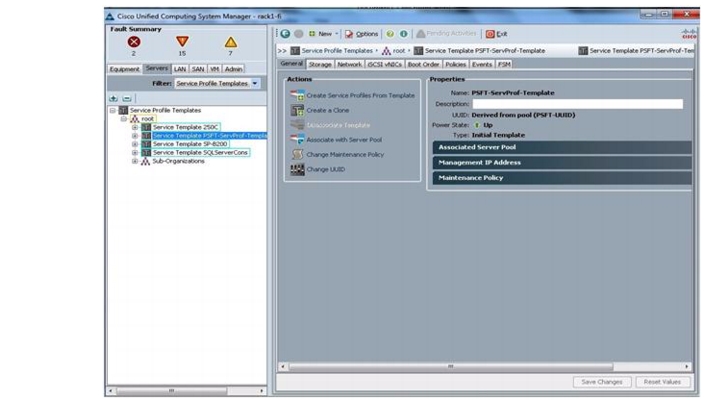Click the green help question icon
The height and width of the screenshot is (404, 704).
coord(390,34)
